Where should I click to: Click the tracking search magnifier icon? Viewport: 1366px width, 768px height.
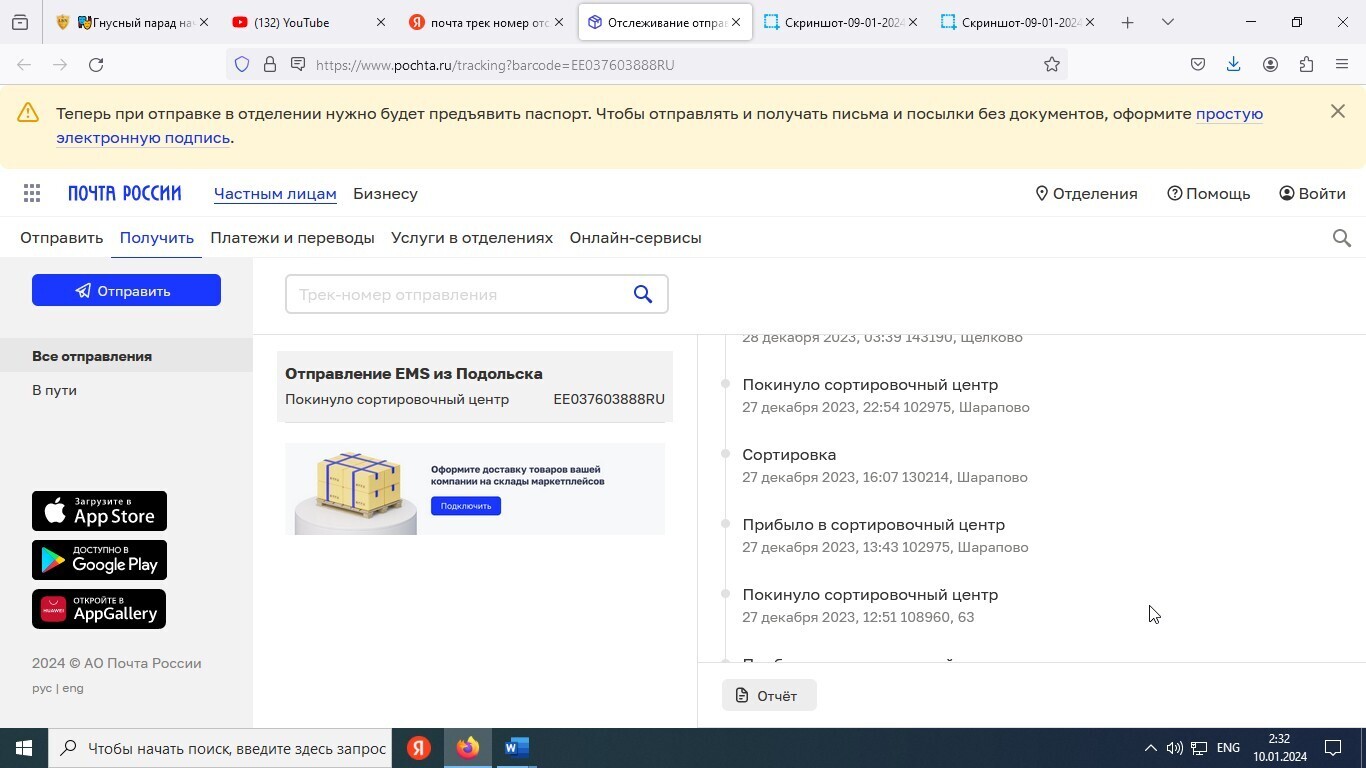[x=643, y=294]
